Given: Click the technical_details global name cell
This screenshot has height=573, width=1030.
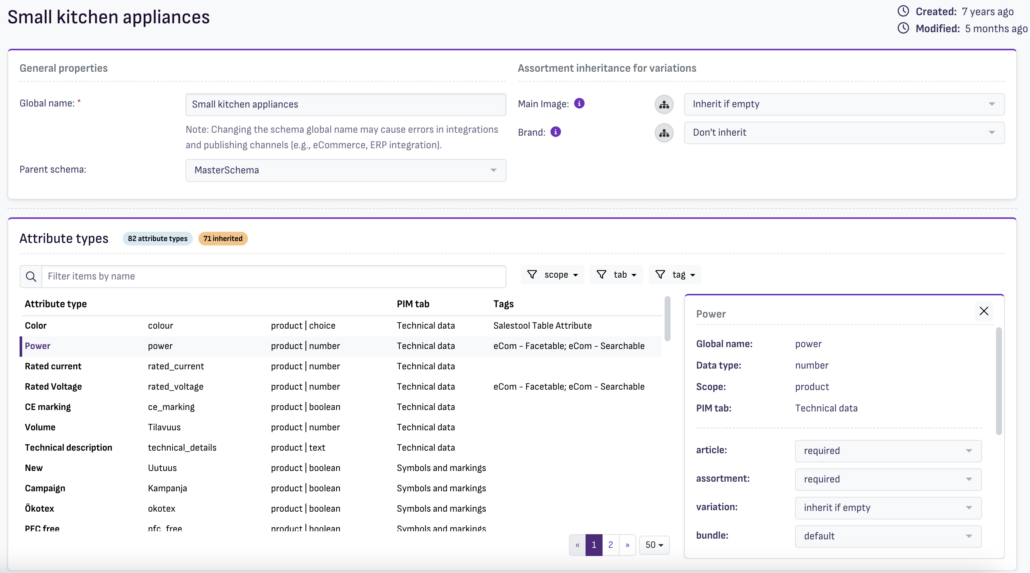Looking at the screenshot, I should click(x=182, y=448).
